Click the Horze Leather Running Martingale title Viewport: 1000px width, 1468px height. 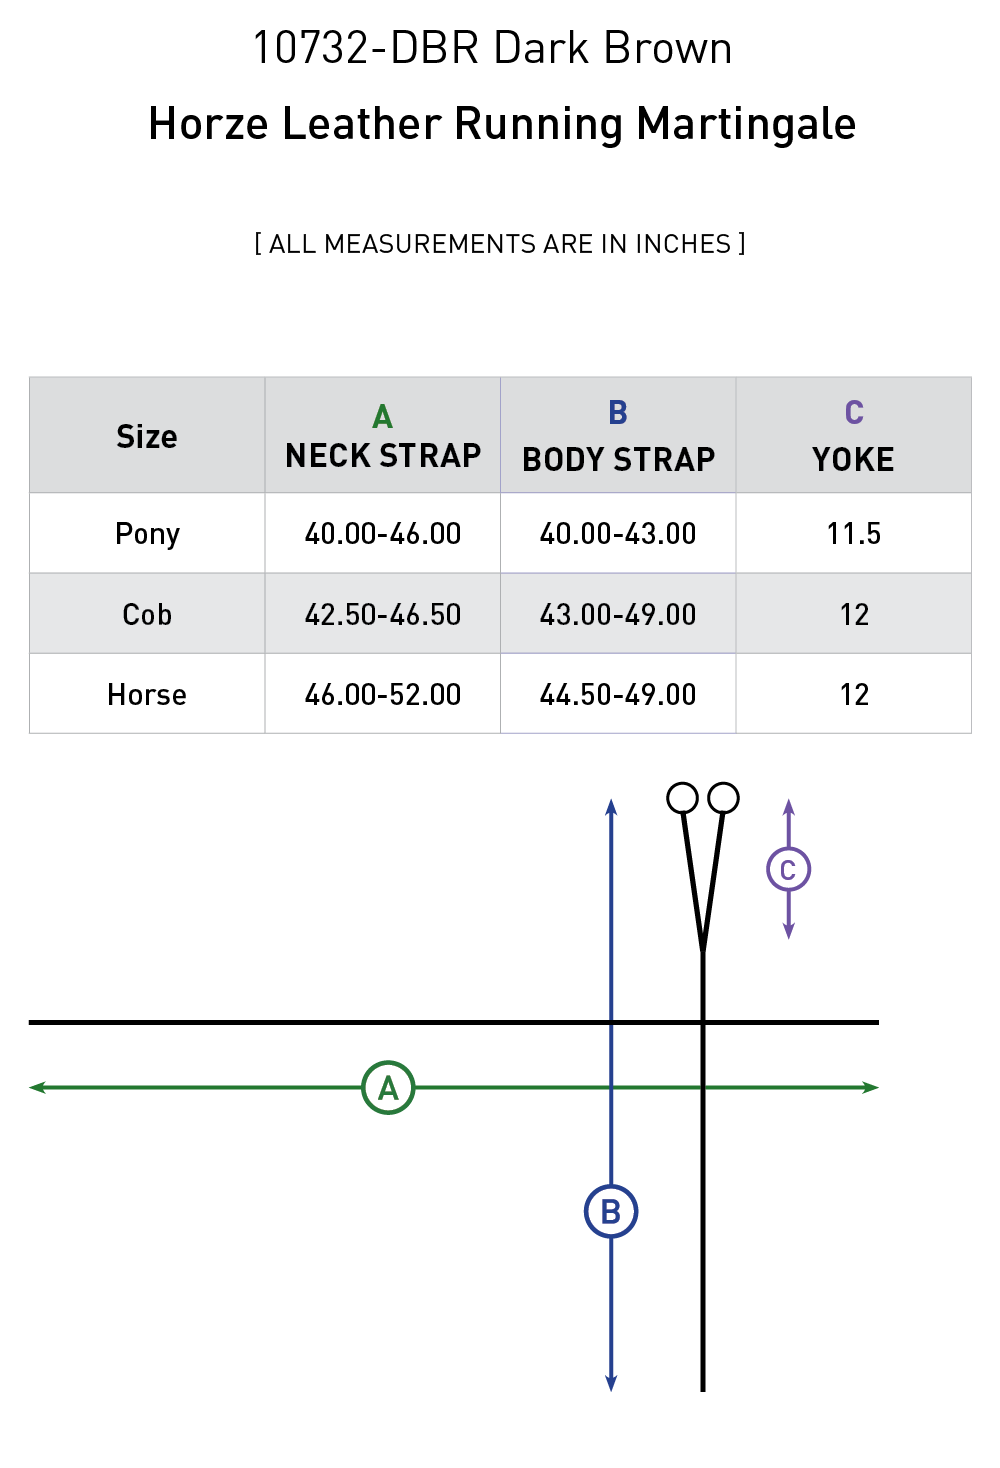[x=502, y=124]
